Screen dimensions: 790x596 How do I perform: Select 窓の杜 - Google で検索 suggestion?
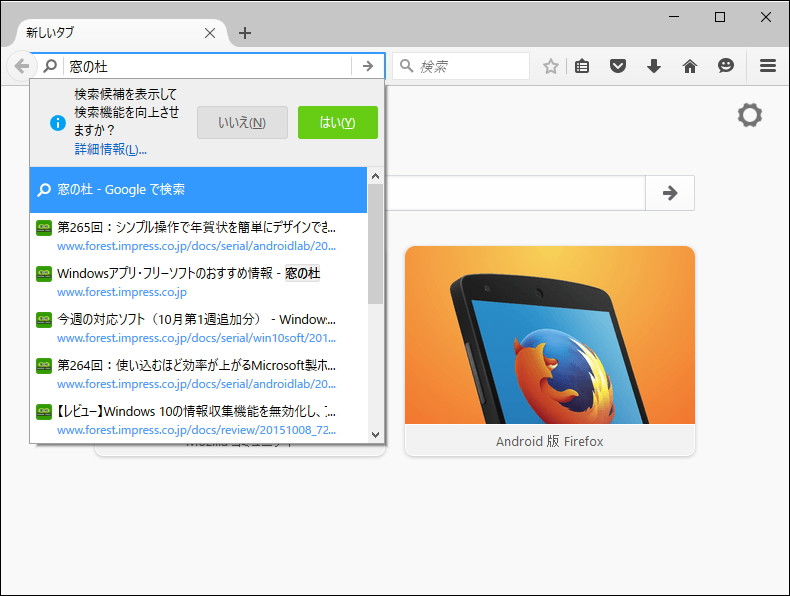[x=199, y=190]
